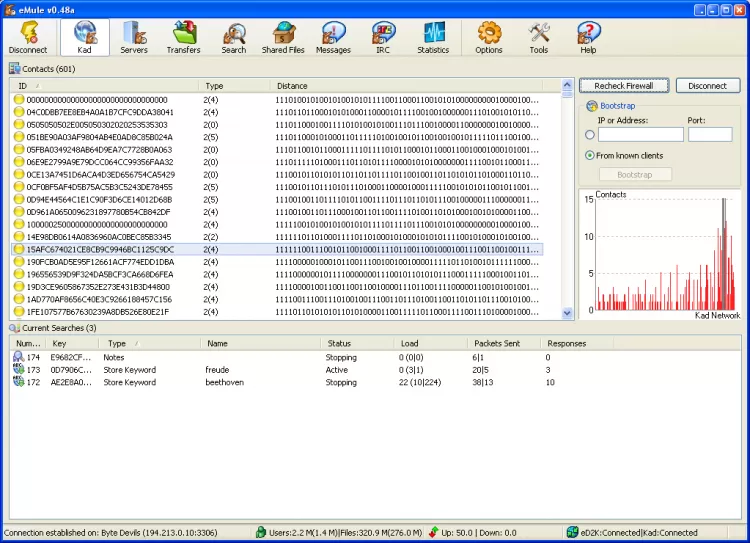The image size is (750, 543).
Task: Open the Search toolbar icon
Action: (x=233, y=37)
